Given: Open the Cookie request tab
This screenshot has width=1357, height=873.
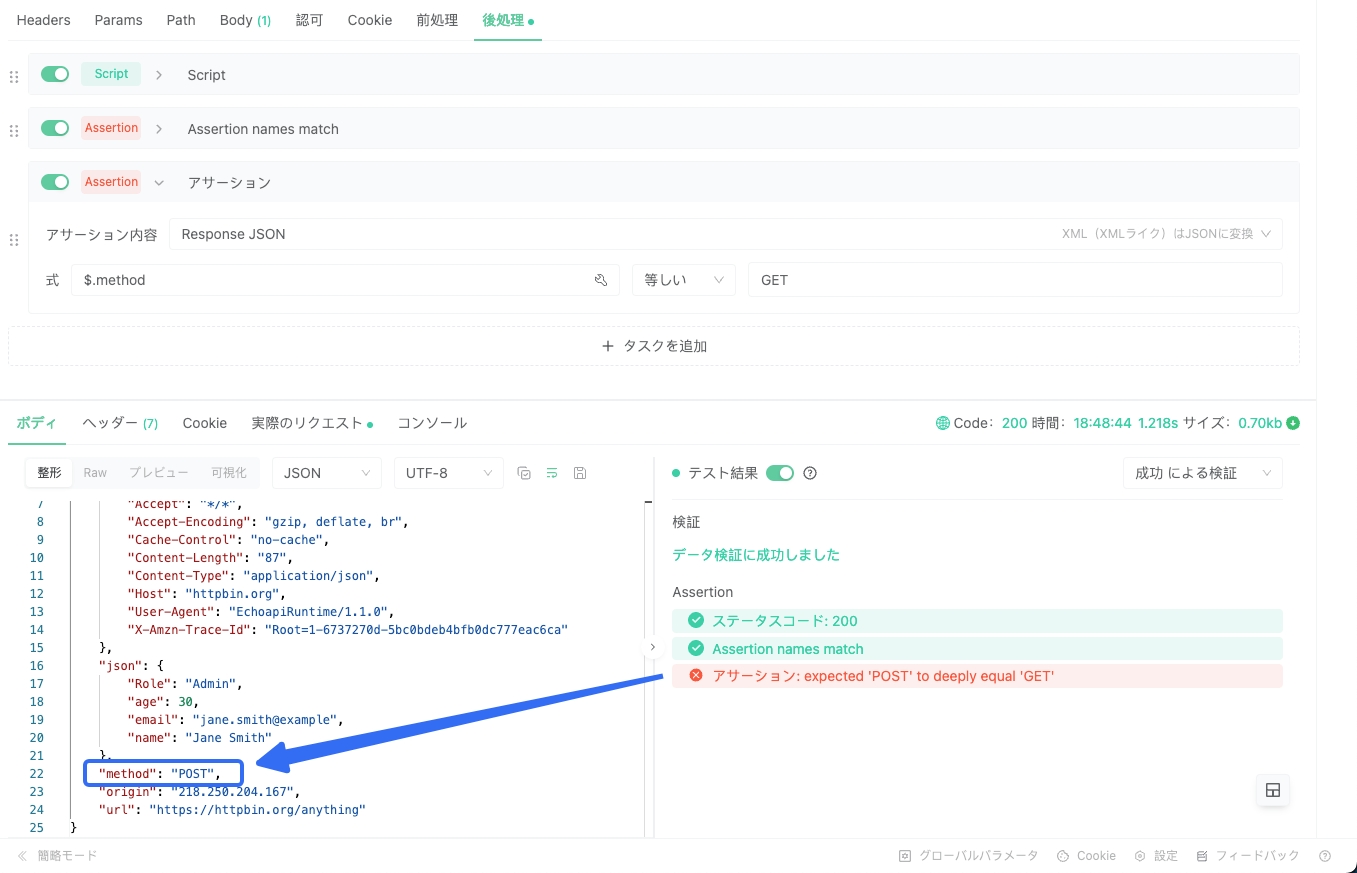Looking at the screenshot, I should [x=370, y=20].
